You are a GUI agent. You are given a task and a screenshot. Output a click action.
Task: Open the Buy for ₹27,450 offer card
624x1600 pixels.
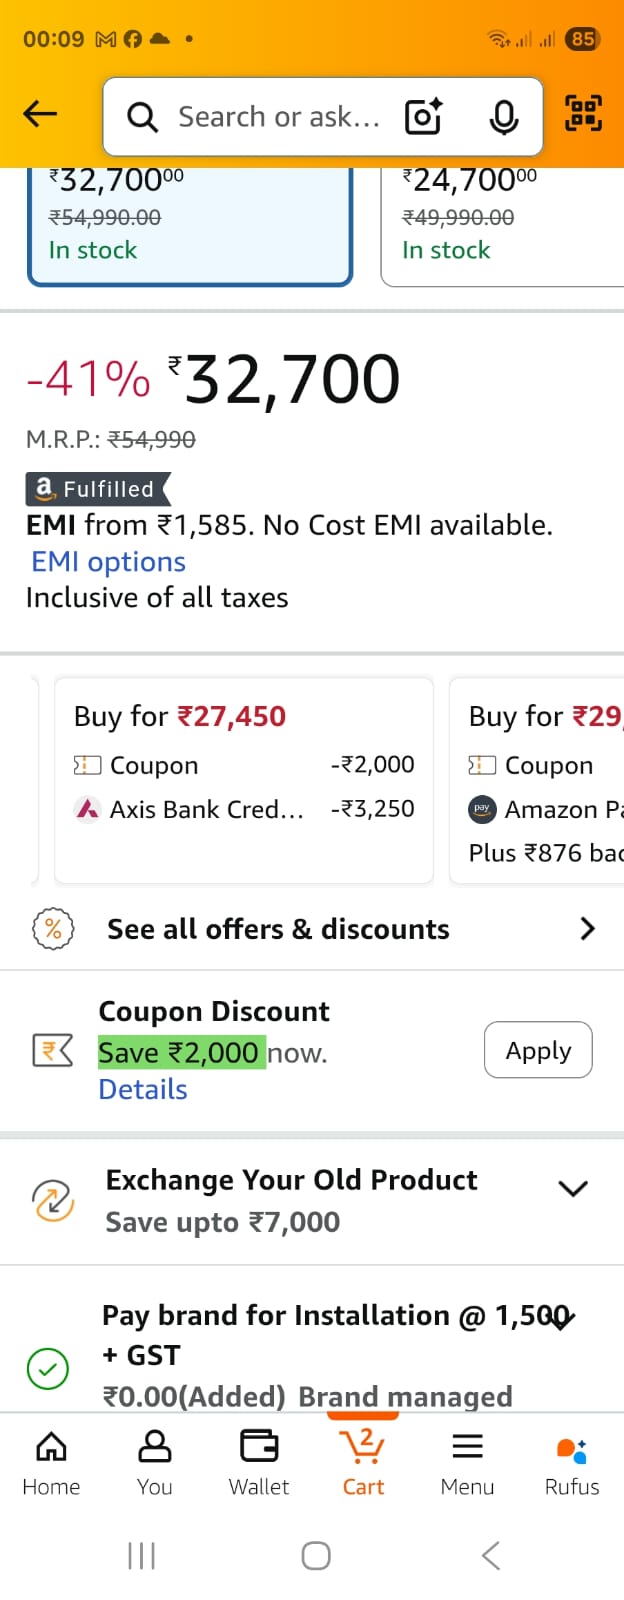pyautogui.click(x=244, y=780)
